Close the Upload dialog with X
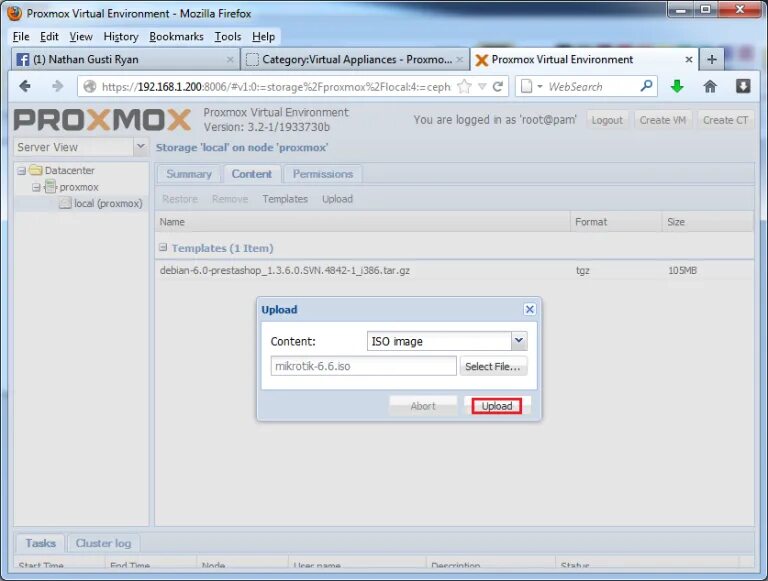The image size is (768, 581). [529, 309]
